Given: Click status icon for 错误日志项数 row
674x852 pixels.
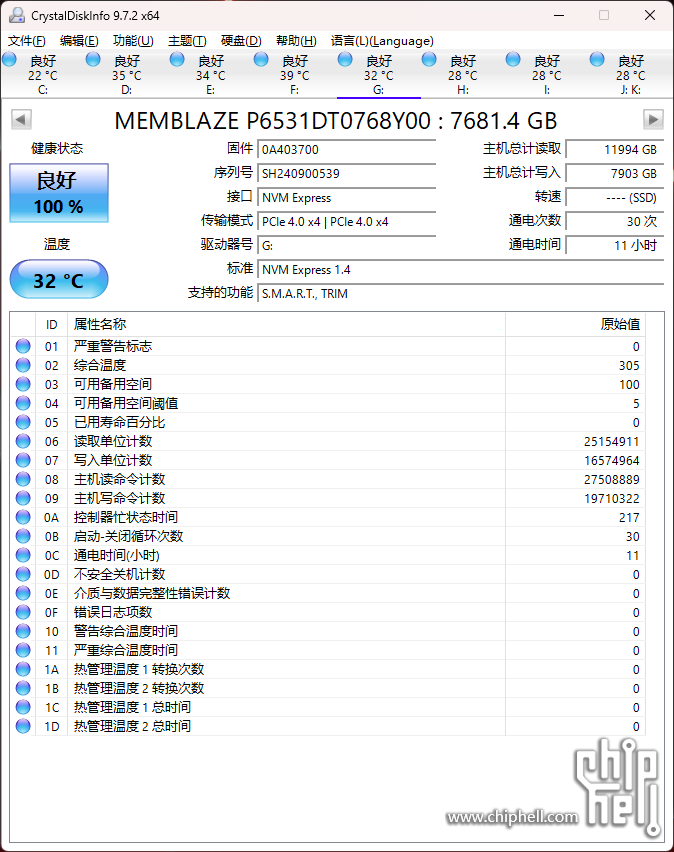Looking at the screenshot, I should click(x=23, y=612).
